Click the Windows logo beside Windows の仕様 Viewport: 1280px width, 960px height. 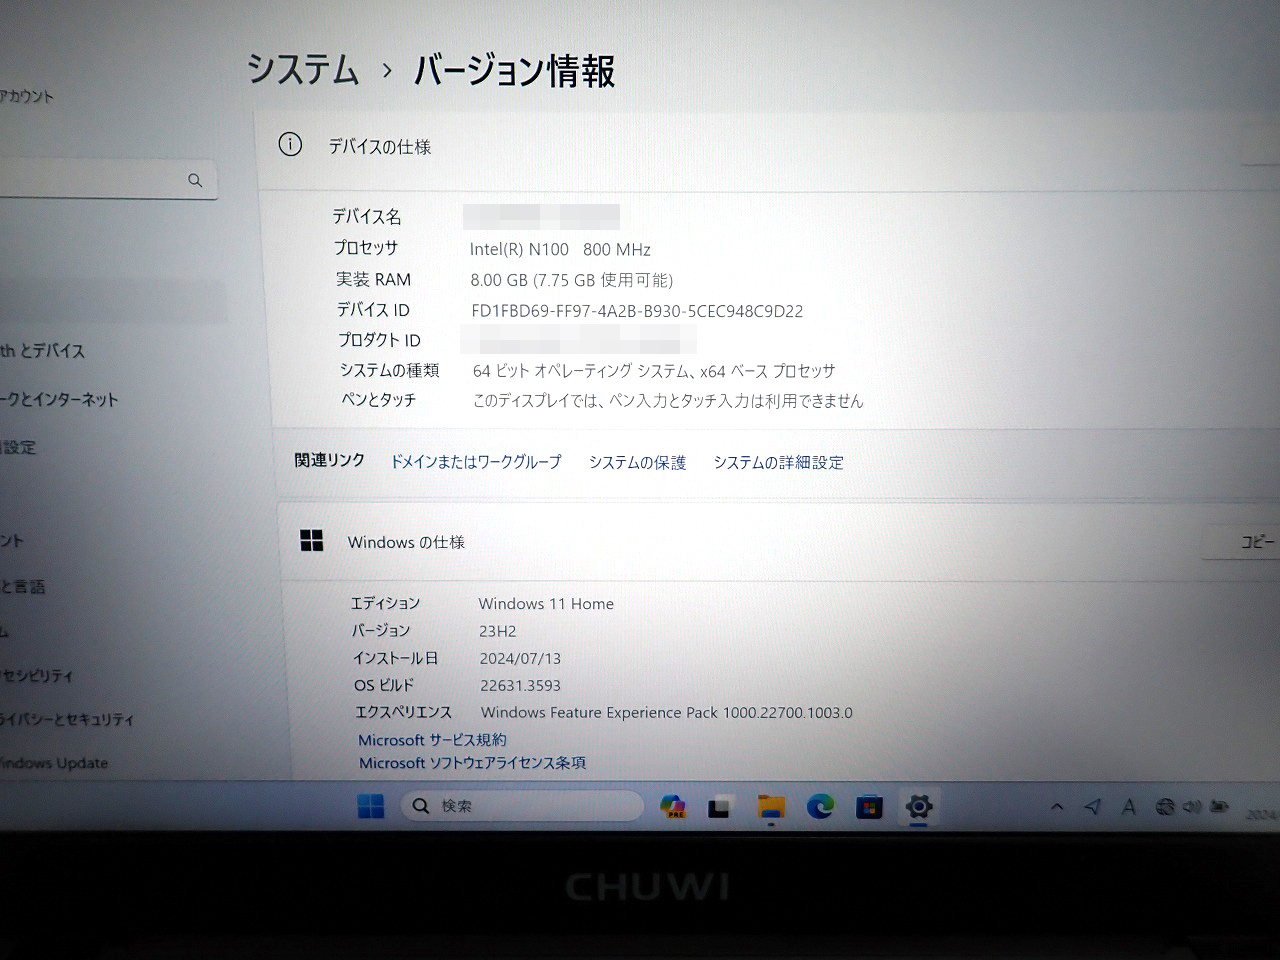click(311, 540)
